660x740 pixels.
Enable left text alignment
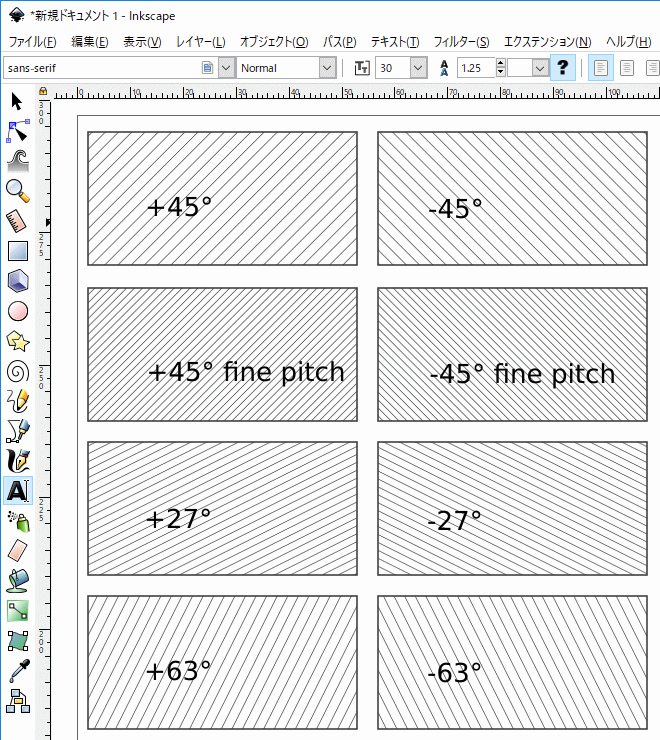point(601,68)
